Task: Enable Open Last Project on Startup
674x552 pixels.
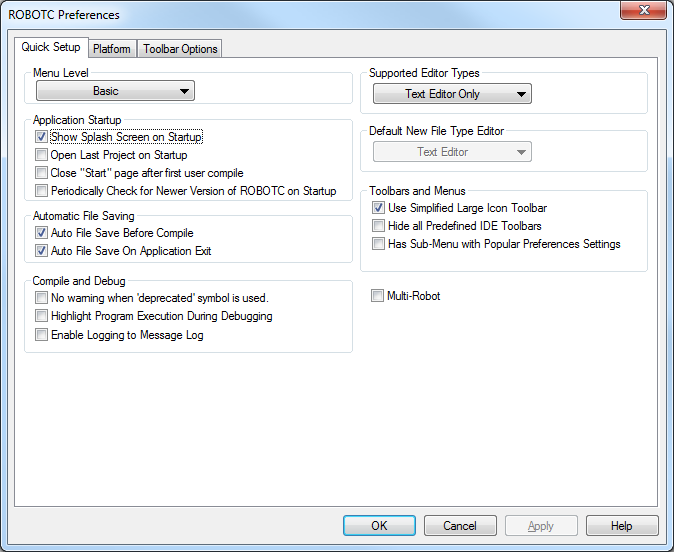Action: coord(41,155)
